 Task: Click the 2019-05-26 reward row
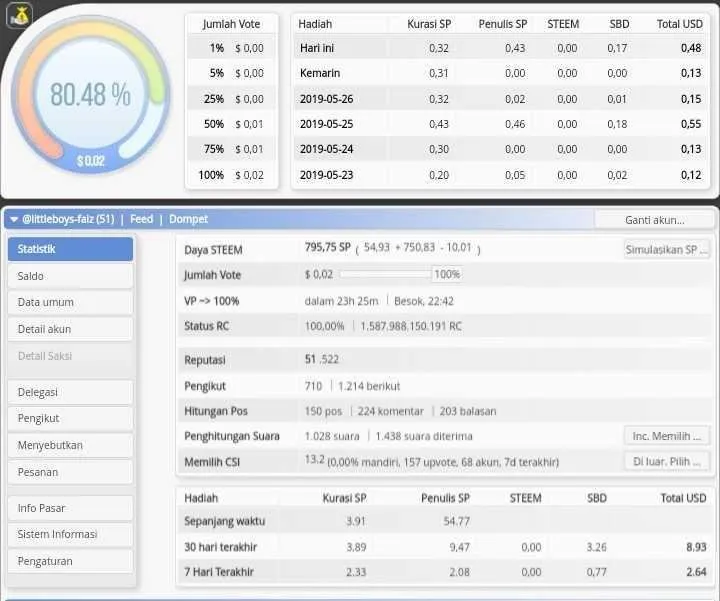tap(501, 99)
